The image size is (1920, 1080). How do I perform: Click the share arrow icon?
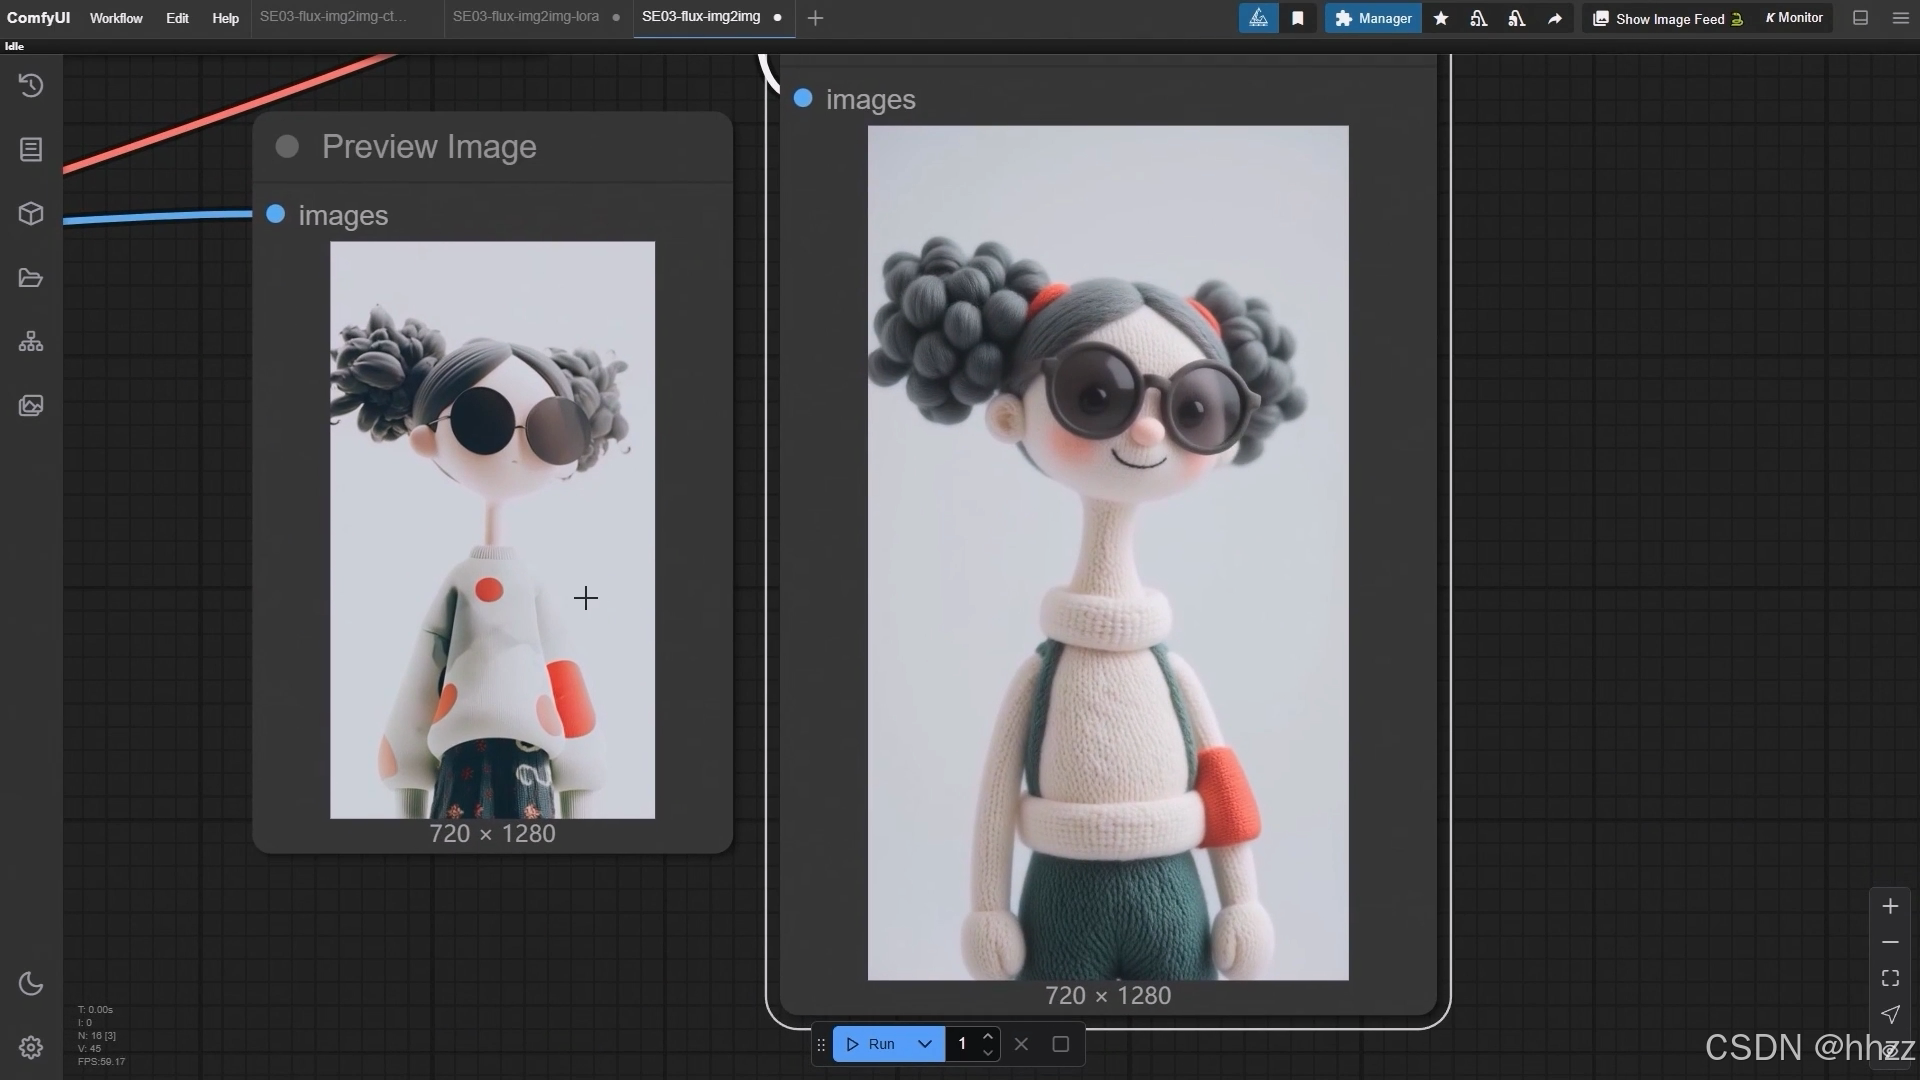(x=1554, y=18)
